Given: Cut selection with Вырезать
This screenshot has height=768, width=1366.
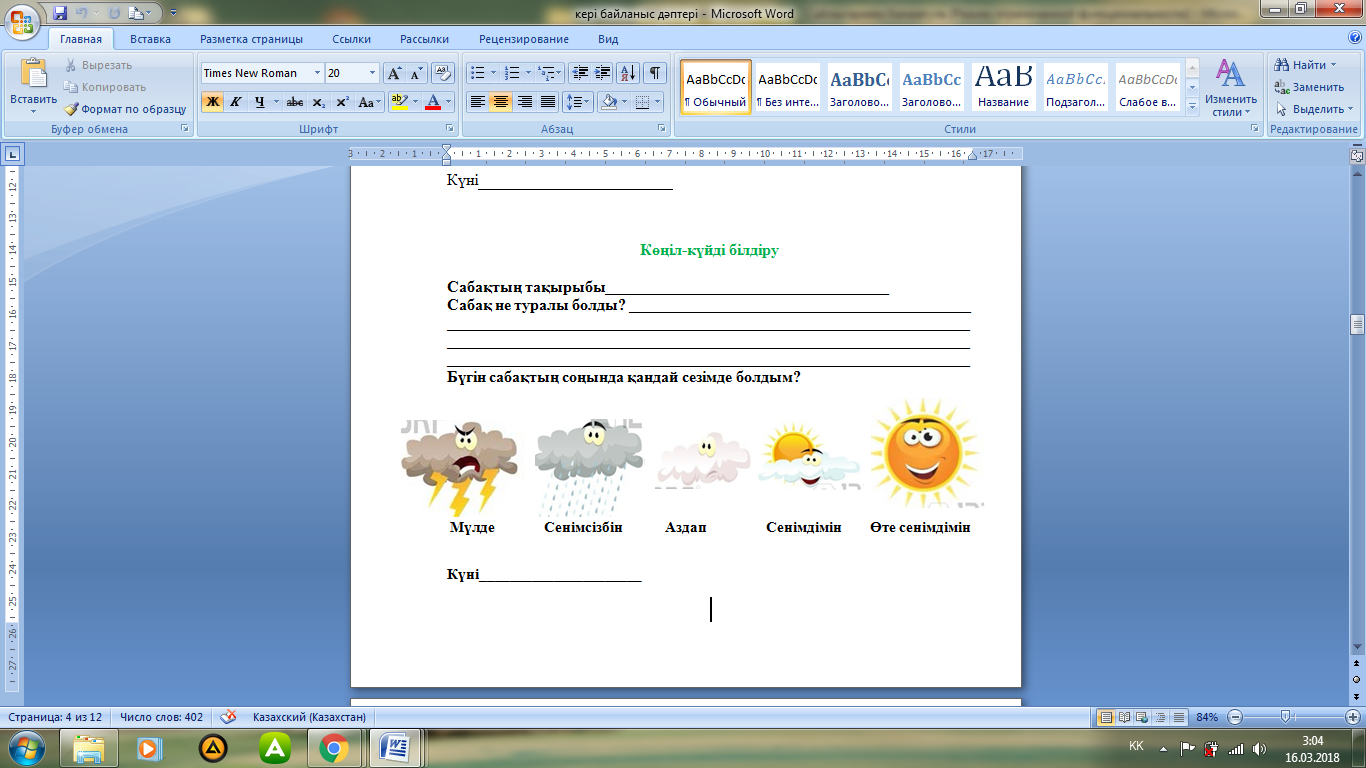Looking at the screenshot, I should [98, 65].
